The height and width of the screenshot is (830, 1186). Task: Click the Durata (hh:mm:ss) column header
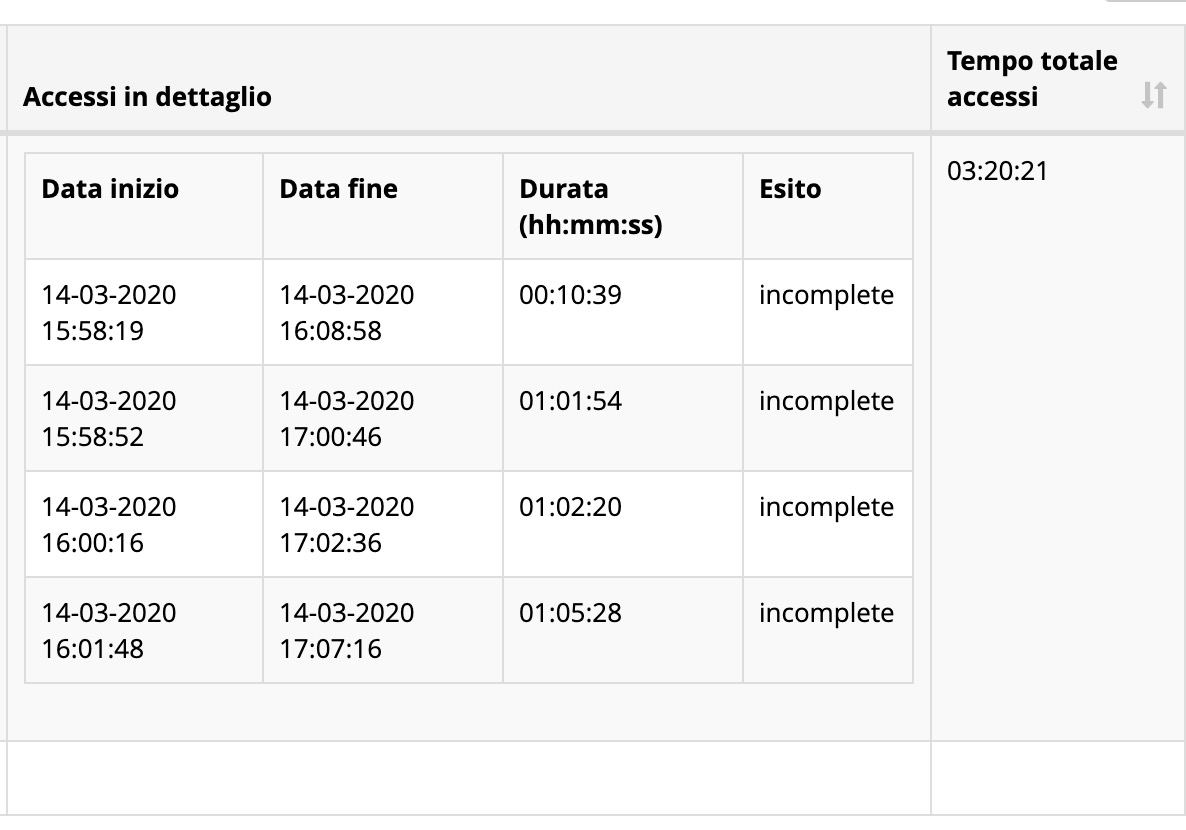pos(590,207)
